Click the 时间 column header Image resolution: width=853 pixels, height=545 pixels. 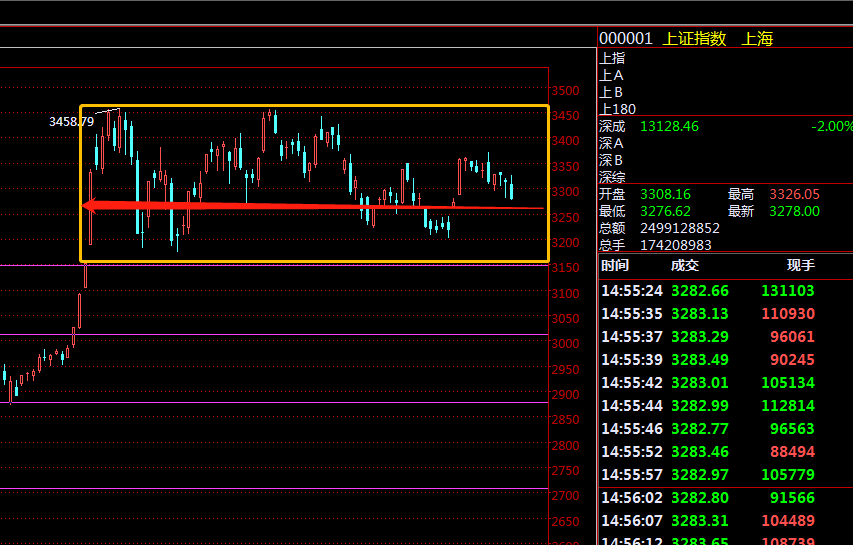point(615,265)
